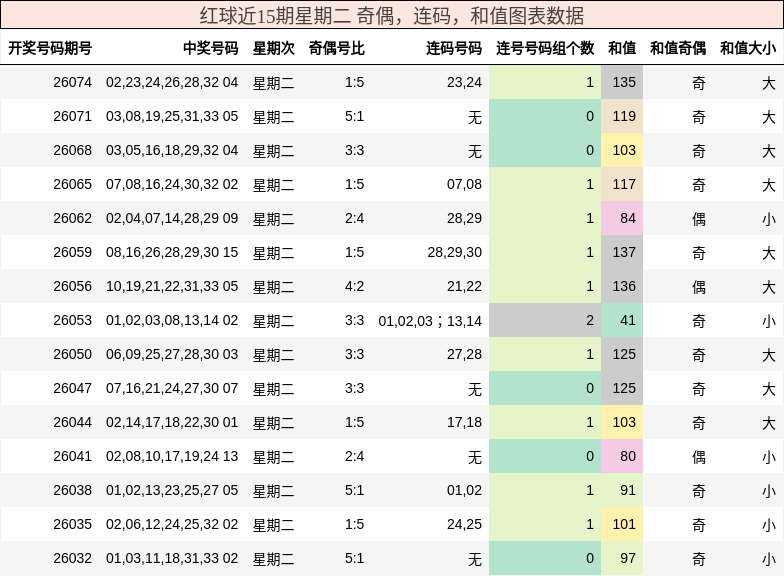Select winning numbers 01,03,11,18,31,33 02
The image size is (784, 576).
point(172,558)
